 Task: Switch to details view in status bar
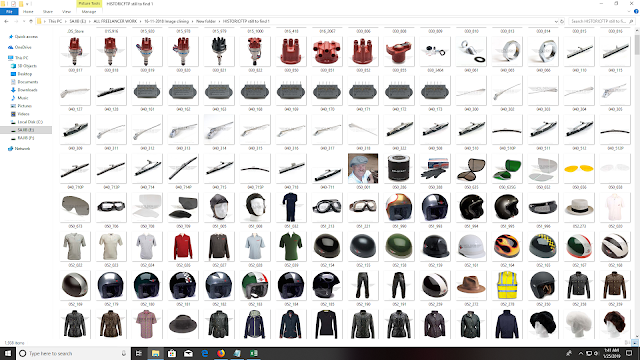click(x=628, y=343)
